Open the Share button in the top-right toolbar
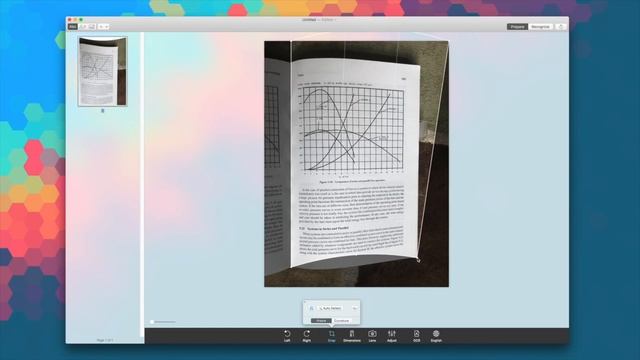 tap(561, 27)
